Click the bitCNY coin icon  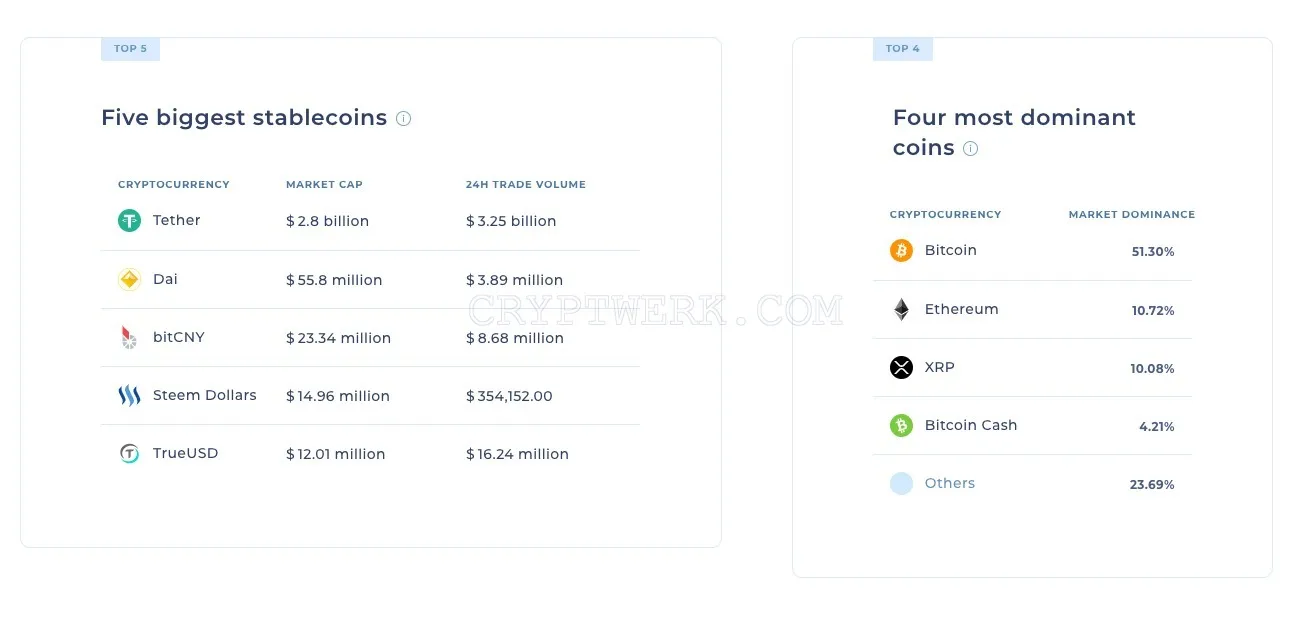point(129,338)
